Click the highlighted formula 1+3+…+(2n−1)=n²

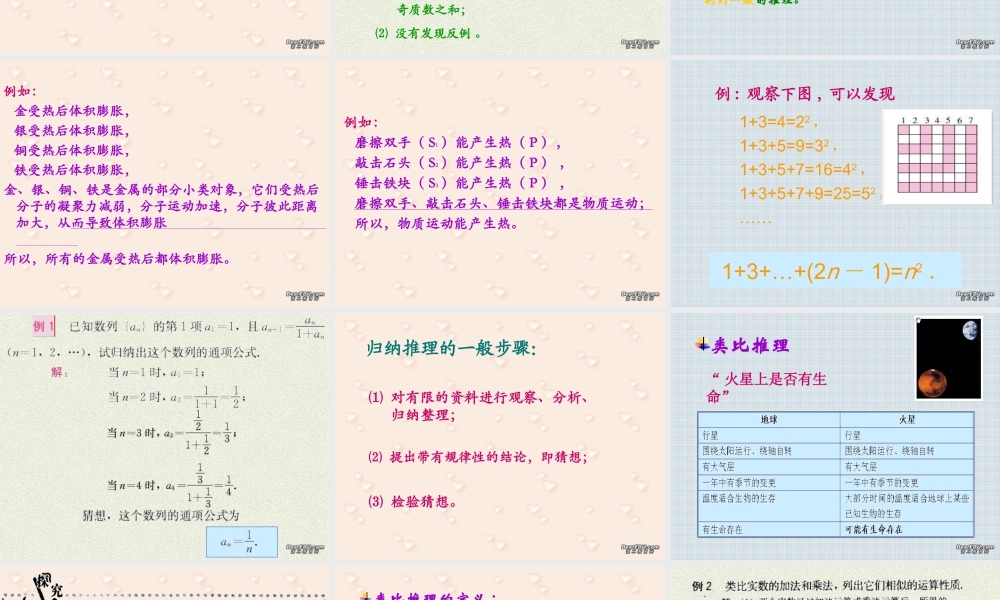click(x=835, y=270)
